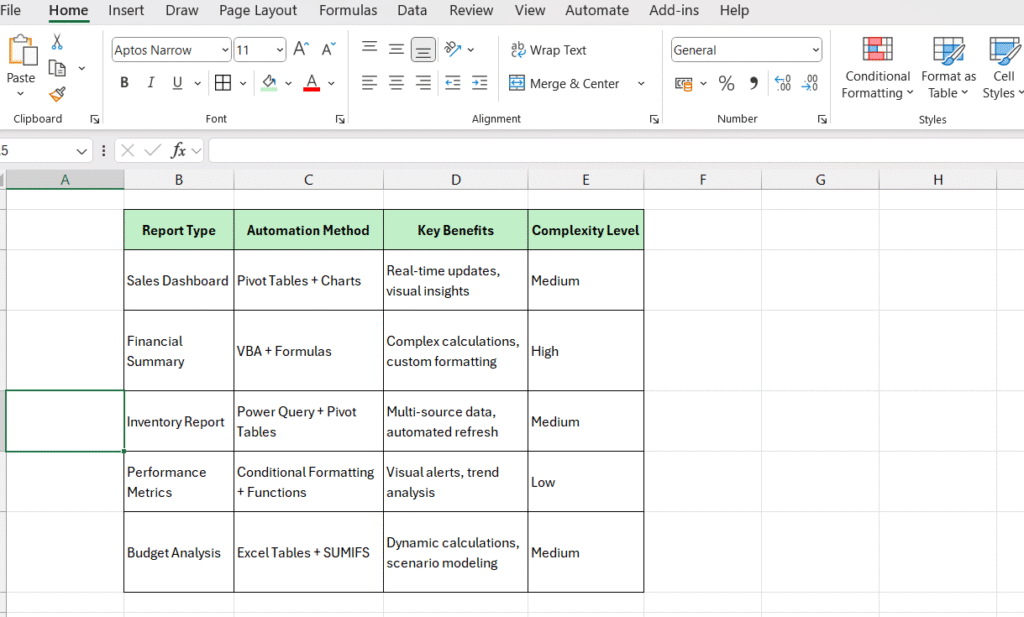Open the Number dialog launcher

click(822, 119)
